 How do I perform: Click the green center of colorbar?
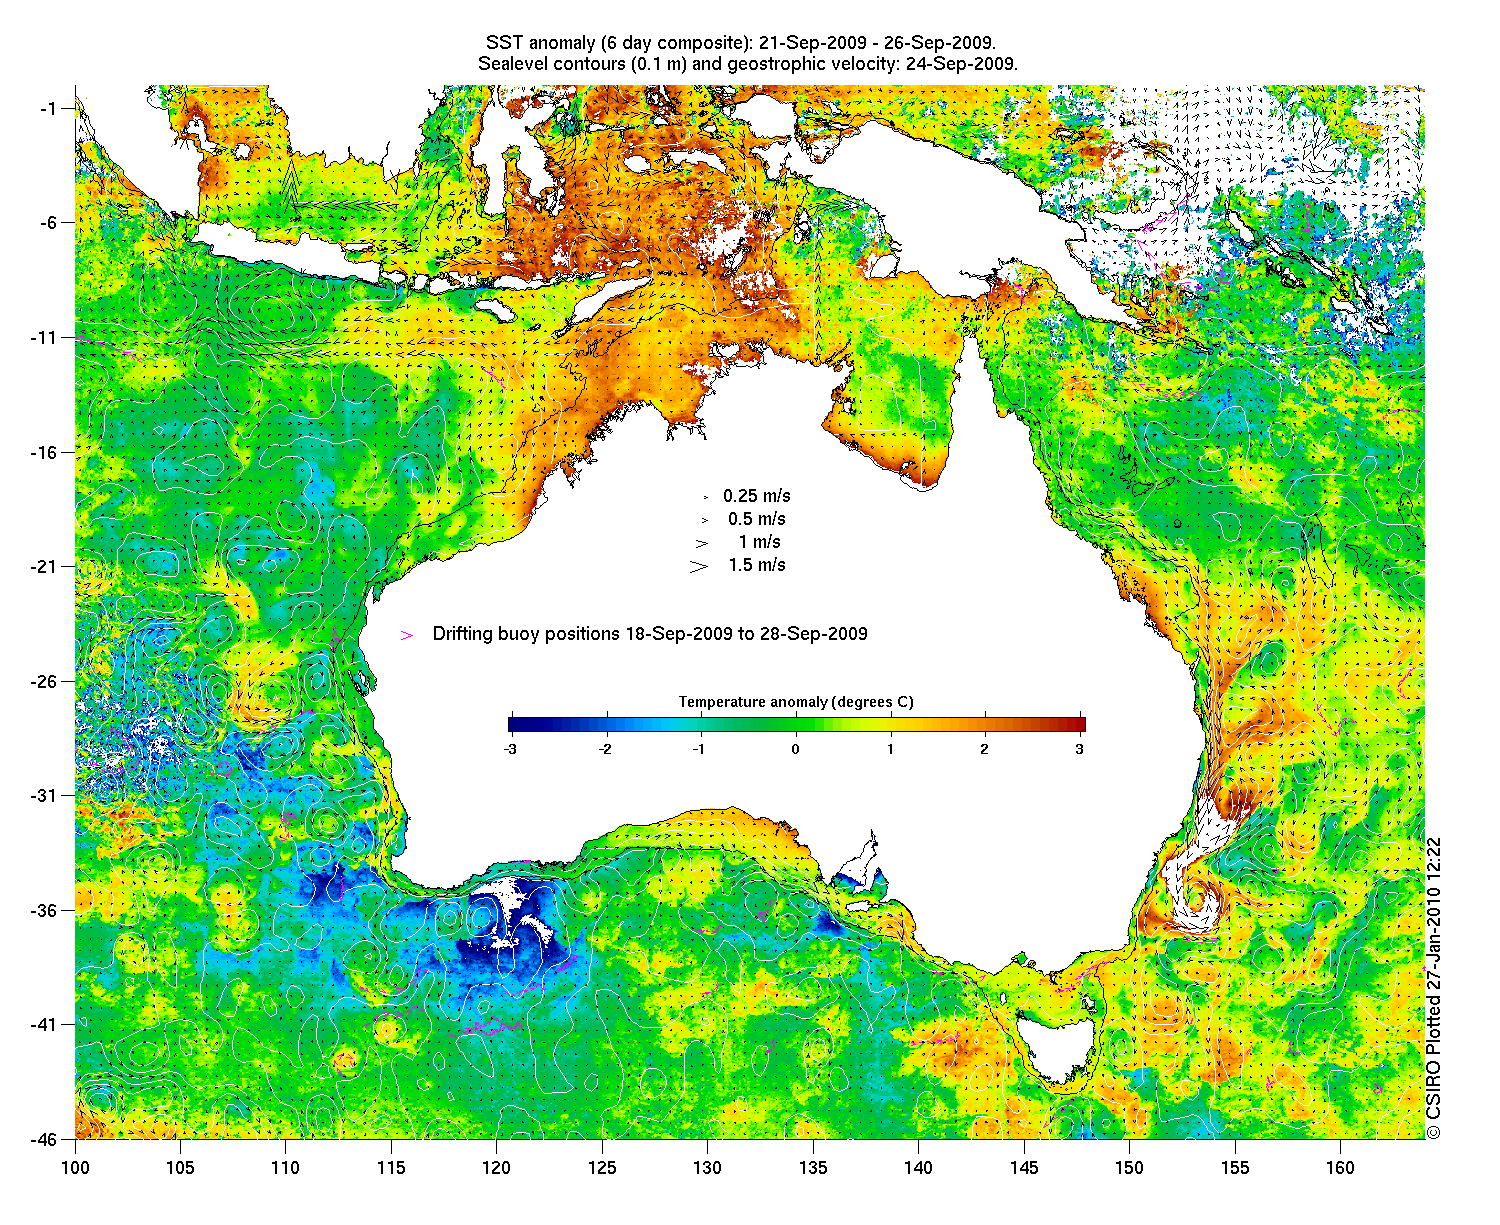click(796, 725)
